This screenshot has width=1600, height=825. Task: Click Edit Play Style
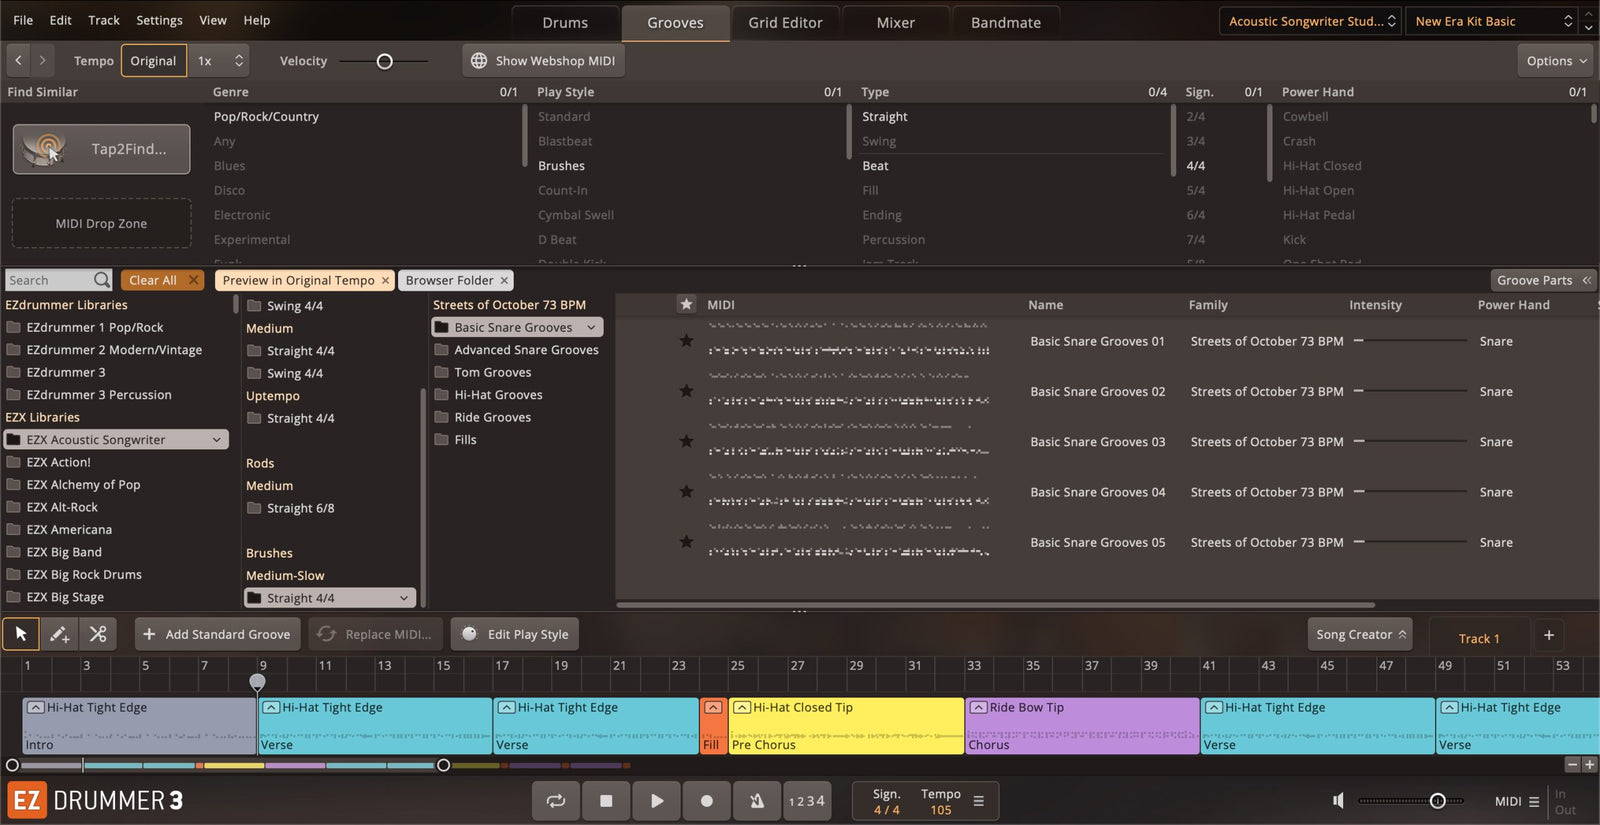(x=515, y=634)
